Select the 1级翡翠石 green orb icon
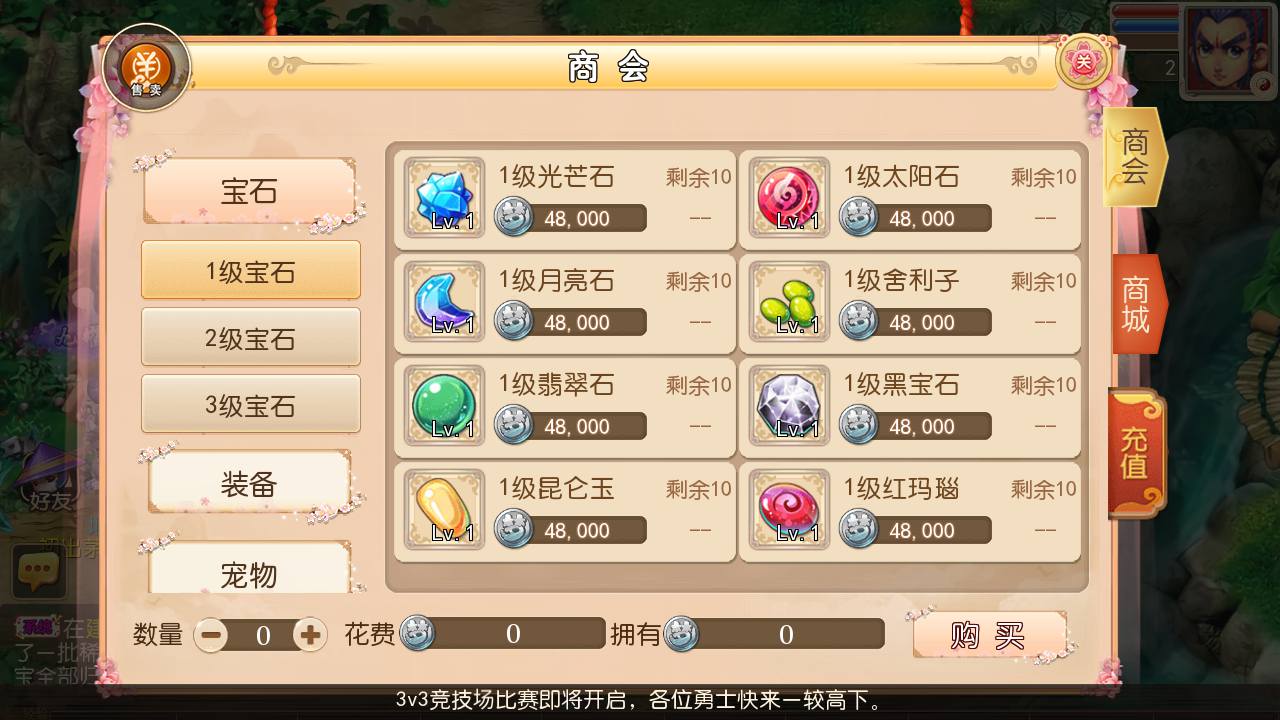Viewport: 1280px width, 720px height. 444,406
